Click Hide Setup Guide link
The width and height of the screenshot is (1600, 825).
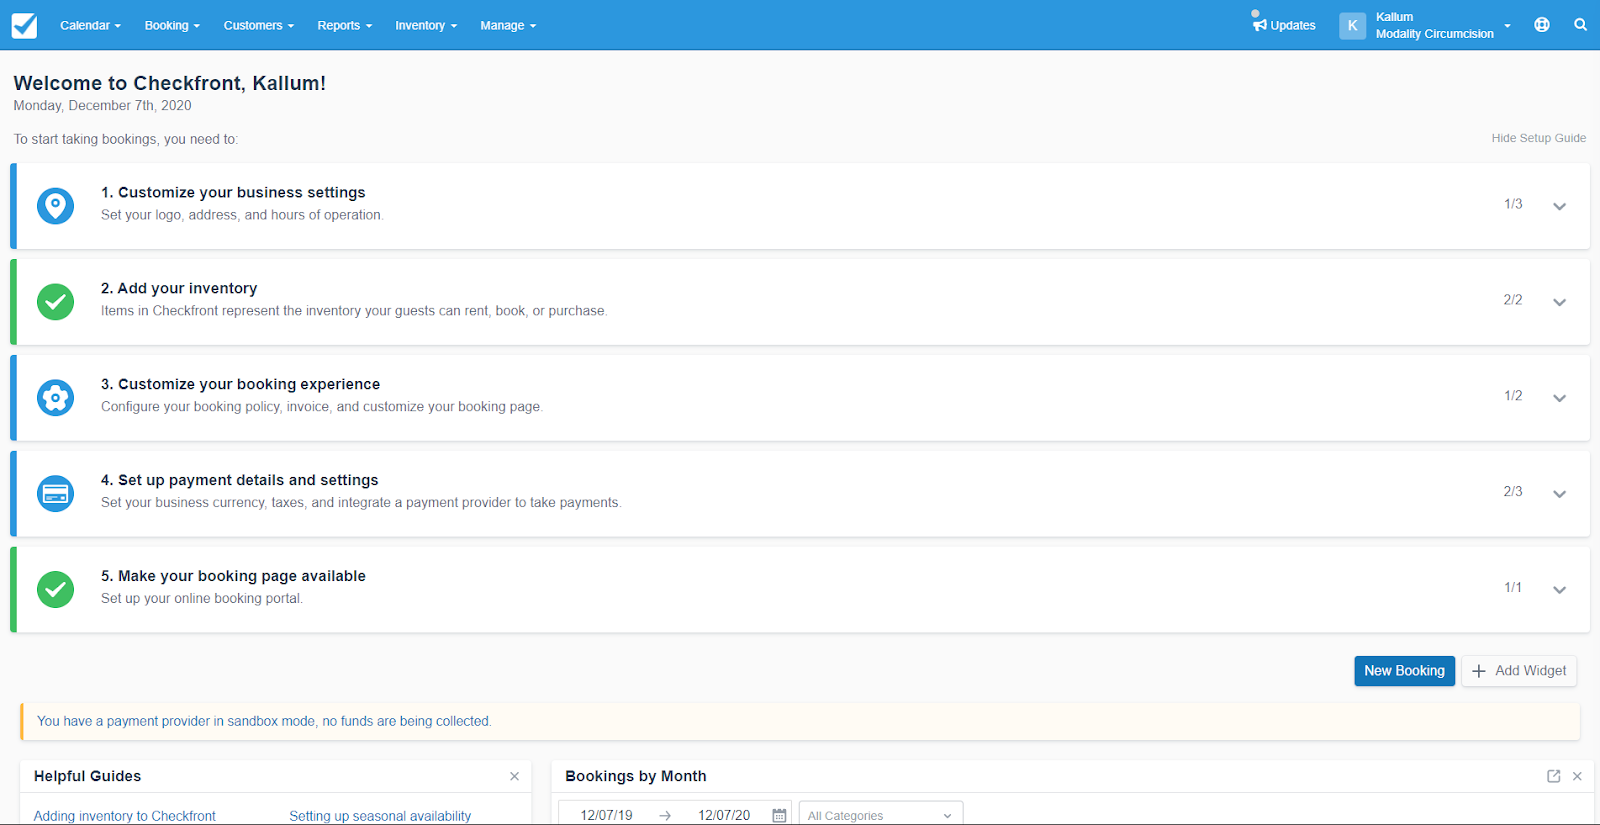pyautogui.click(x=1539, y=138)
